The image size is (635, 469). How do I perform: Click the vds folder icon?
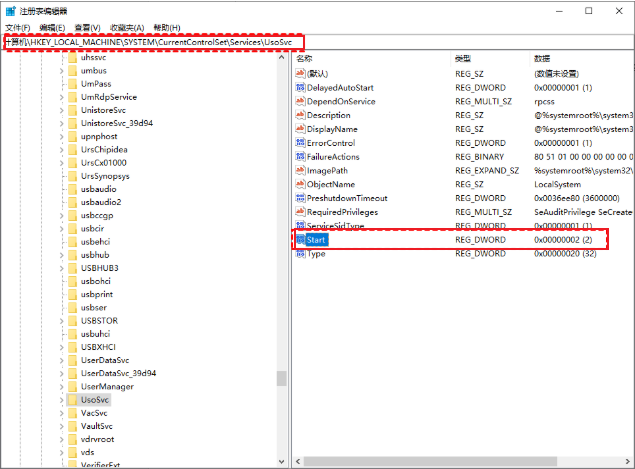(x=72, y=452)
